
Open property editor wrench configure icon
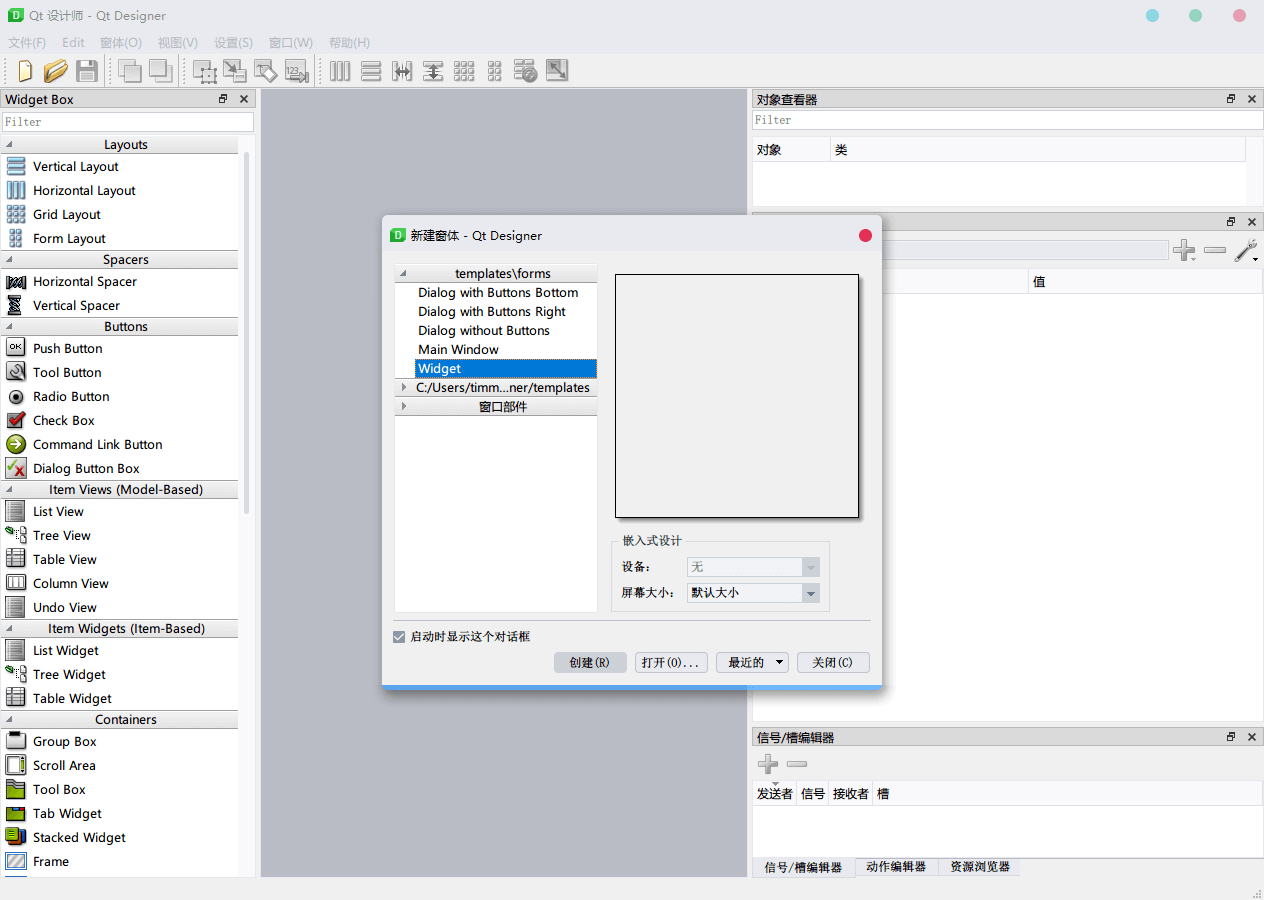pos(1246,250)
